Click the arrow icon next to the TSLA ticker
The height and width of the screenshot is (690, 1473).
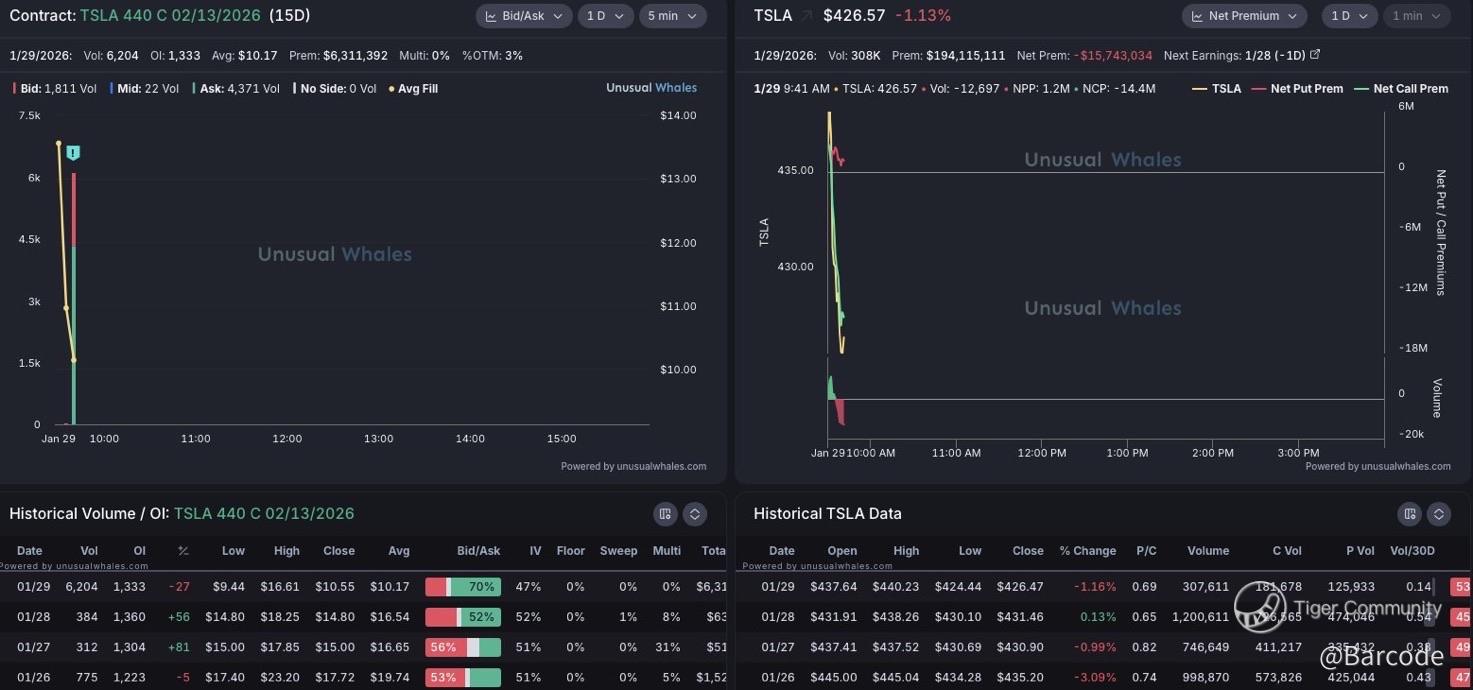(807, 16)
